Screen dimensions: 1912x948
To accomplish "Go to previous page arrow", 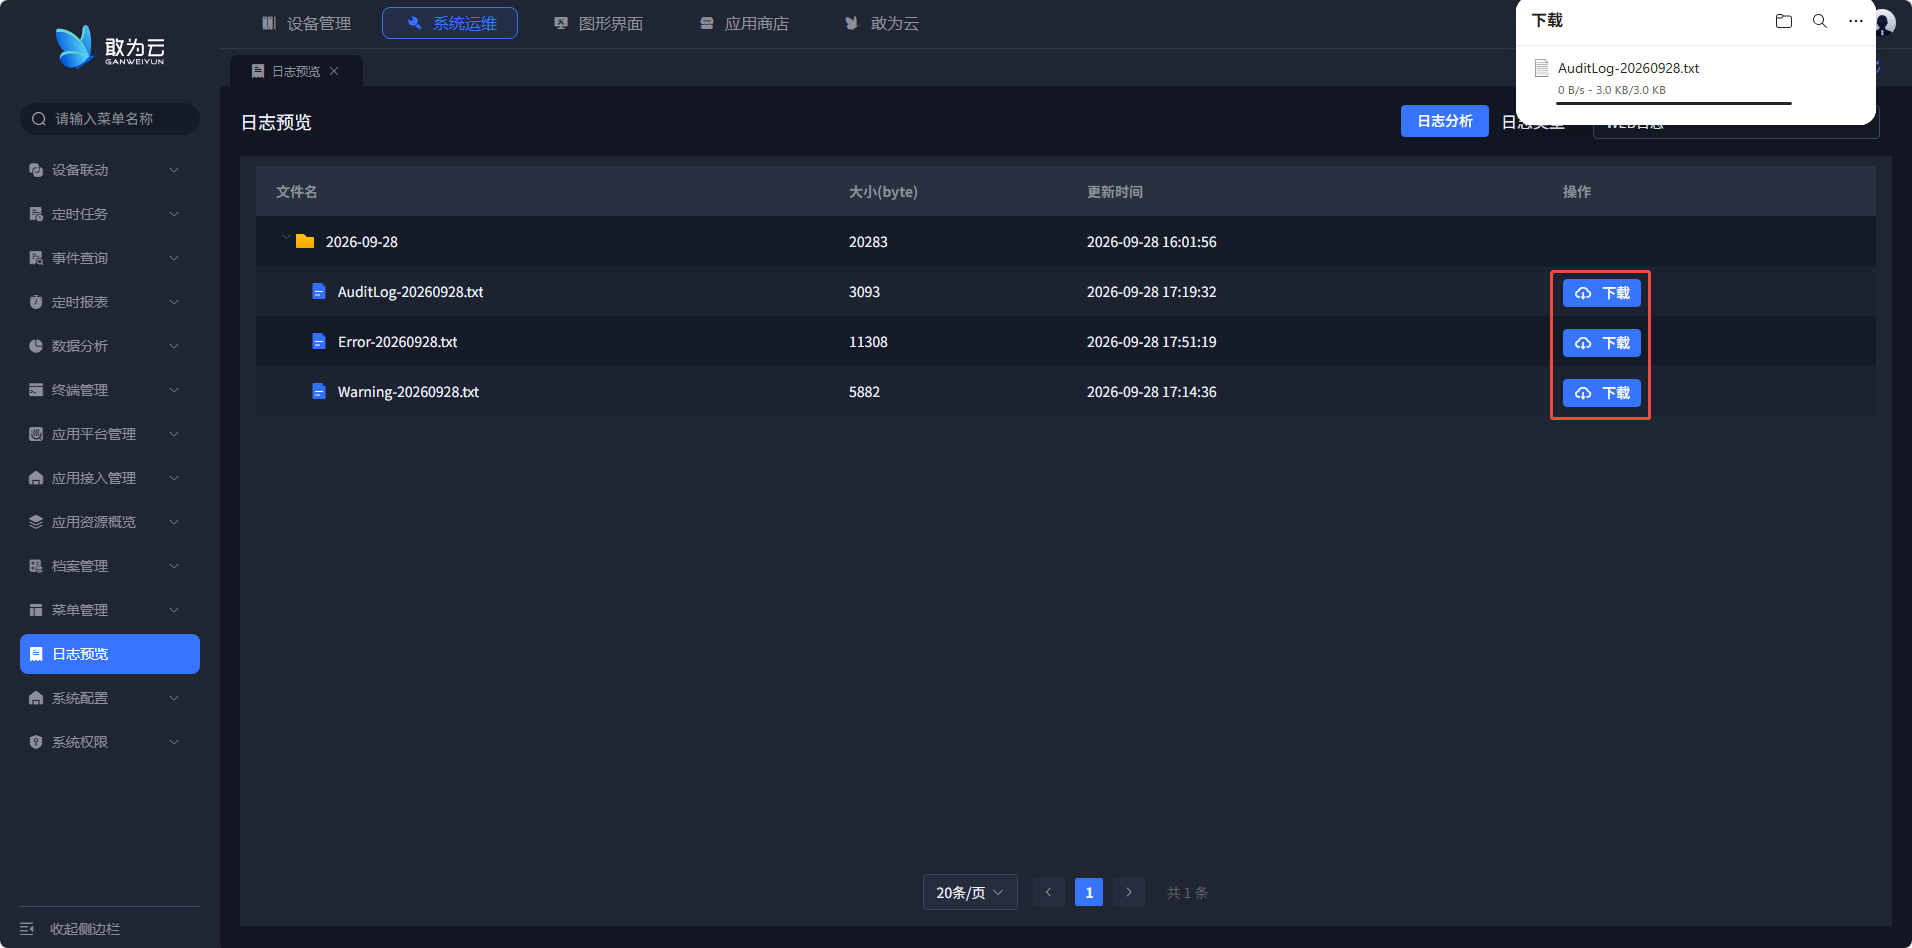I will coord(1048,892).
